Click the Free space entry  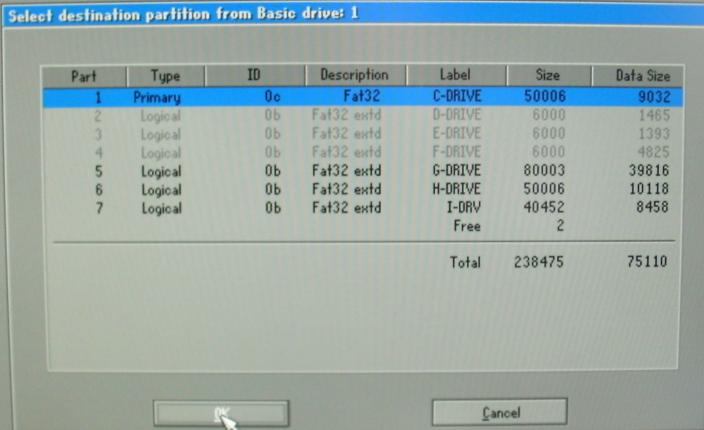pyautogui.click(x=467, y=226)
